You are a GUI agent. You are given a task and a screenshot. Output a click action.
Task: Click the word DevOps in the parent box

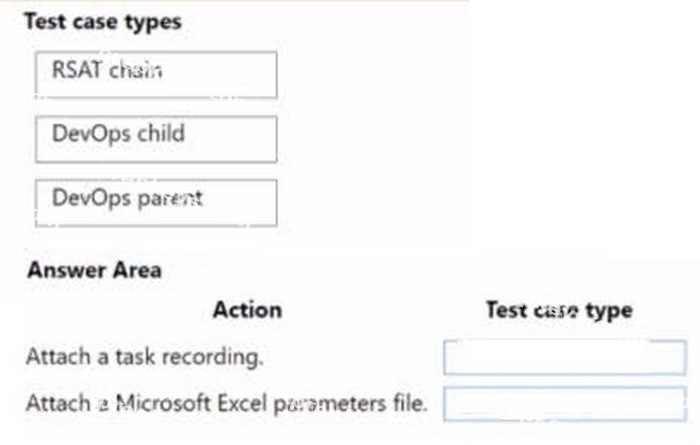coord(92,198)
